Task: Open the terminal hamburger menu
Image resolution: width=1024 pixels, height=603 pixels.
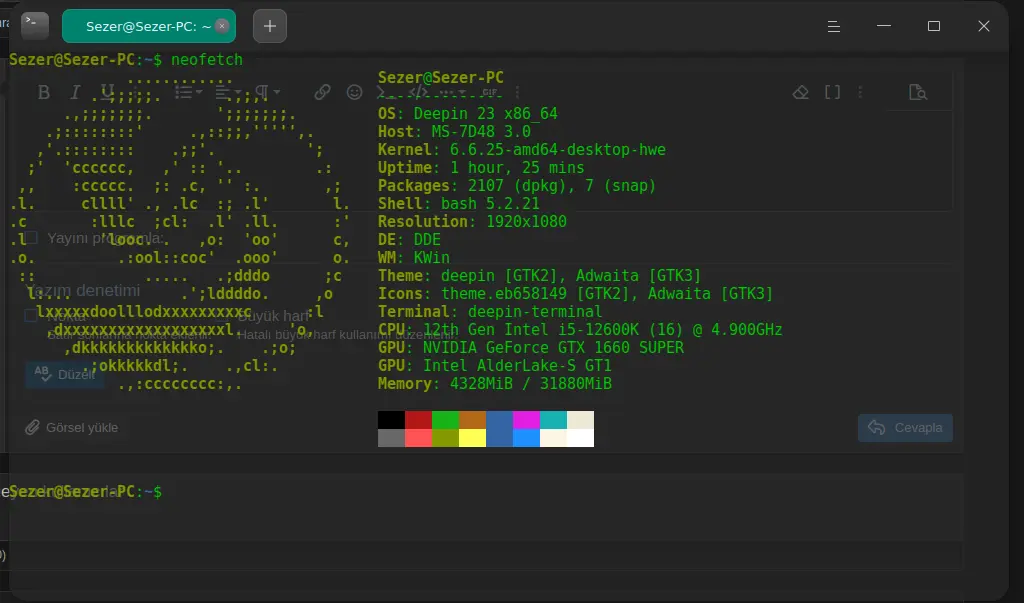Action: click(833, 26)
